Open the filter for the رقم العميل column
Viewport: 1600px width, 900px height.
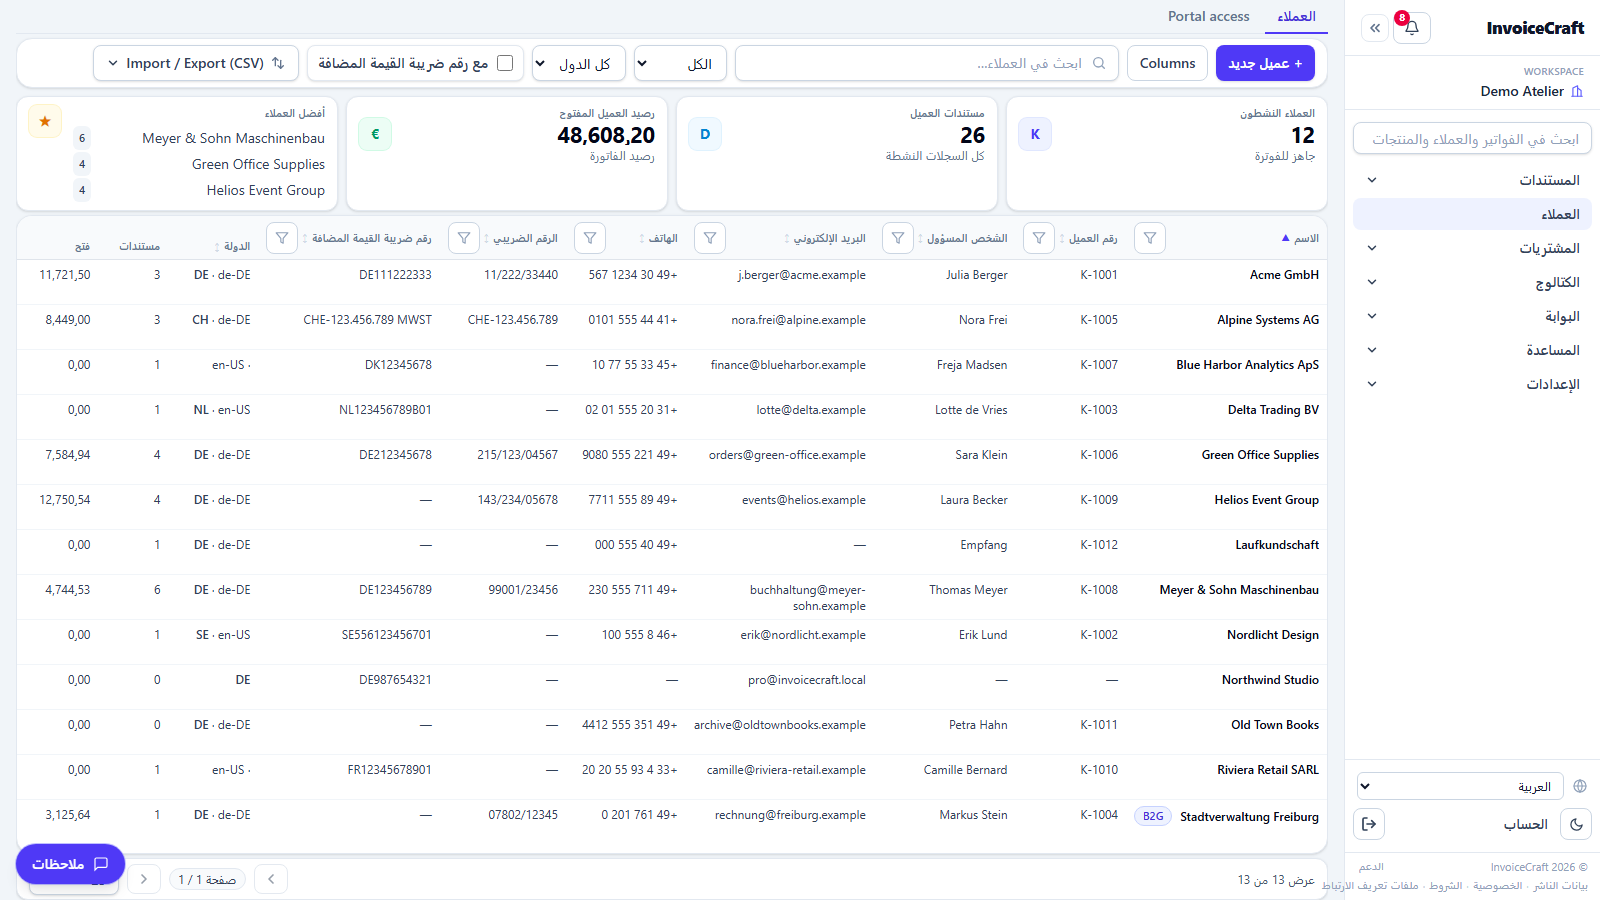(x=1039, y=238)
